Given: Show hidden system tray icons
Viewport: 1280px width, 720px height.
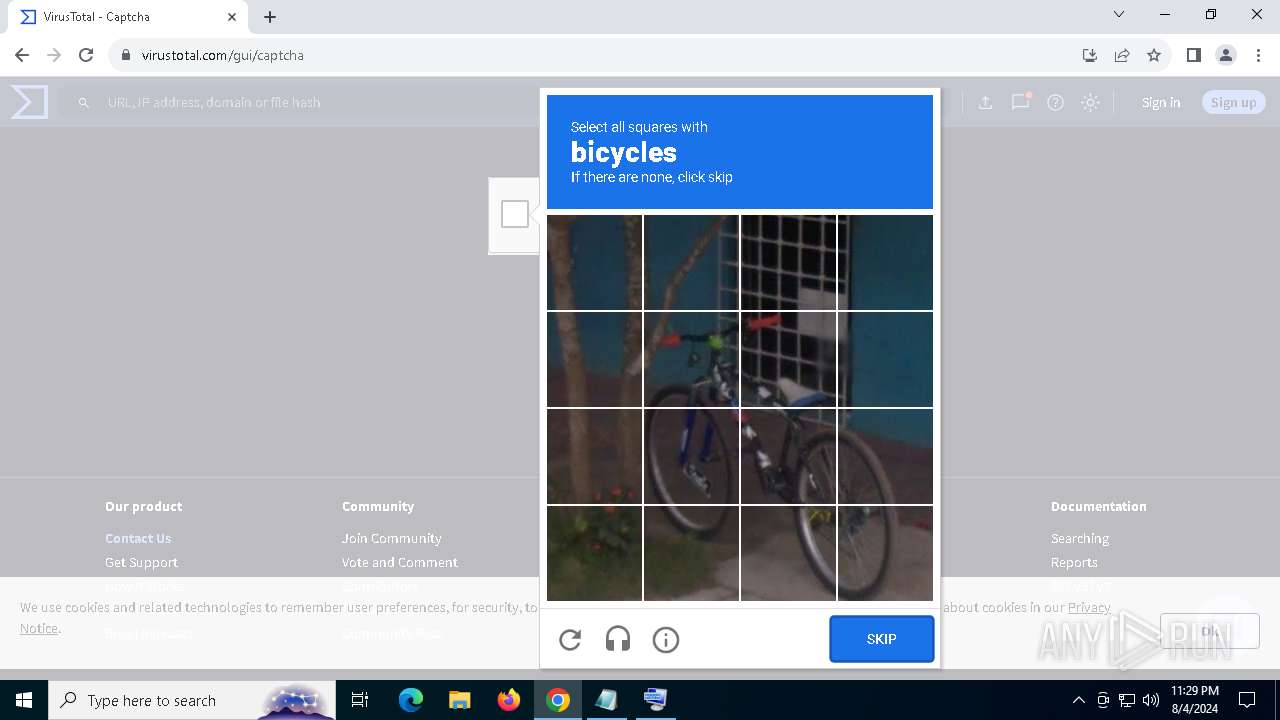Looking at the screenshot, I should 1078,700.
